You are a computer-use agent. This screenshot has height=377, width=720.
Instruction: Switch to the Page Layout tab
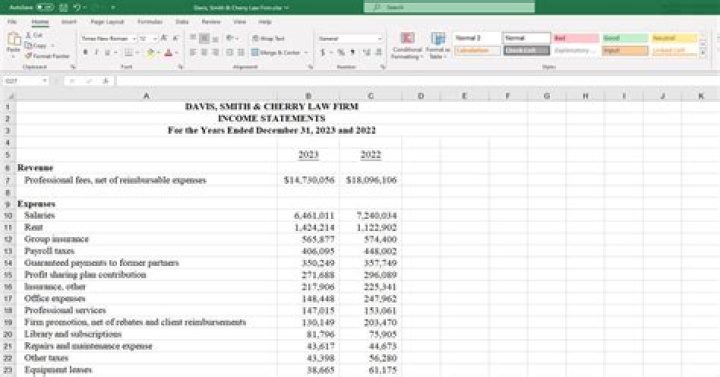pos(107,22)
